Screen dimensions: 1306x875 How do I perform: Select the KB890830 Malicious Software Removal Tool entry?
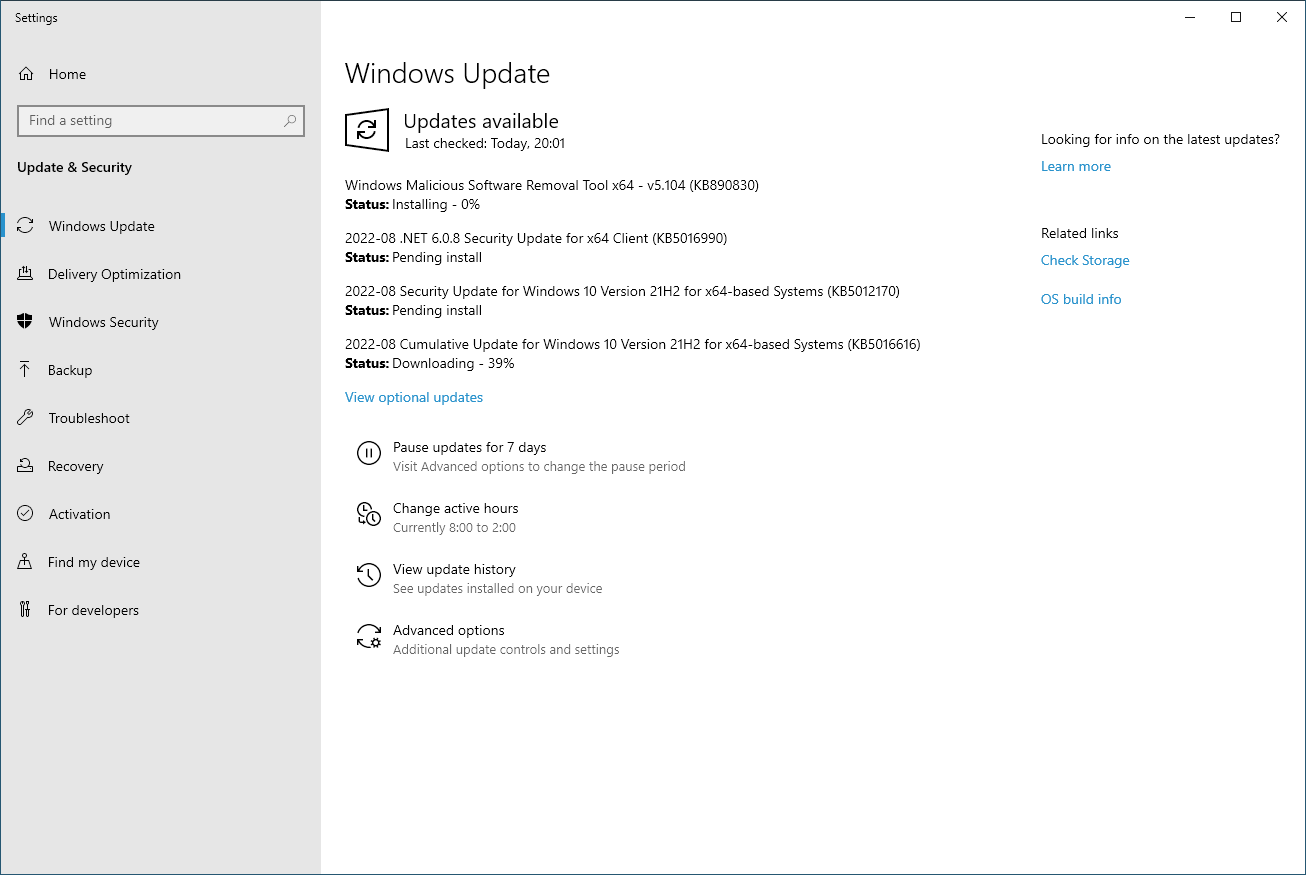[552, 185]
